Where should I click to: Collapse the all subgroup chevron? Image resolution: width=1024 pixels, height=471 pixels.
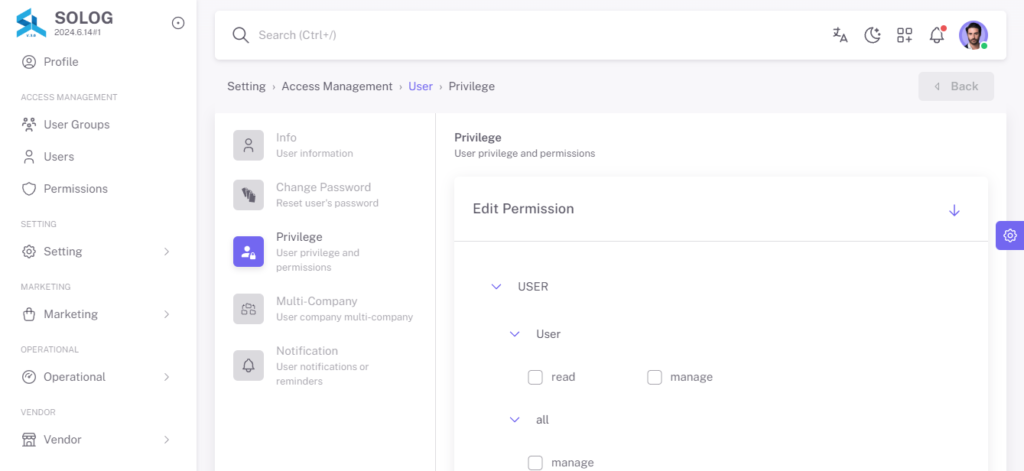coord(515,420)
